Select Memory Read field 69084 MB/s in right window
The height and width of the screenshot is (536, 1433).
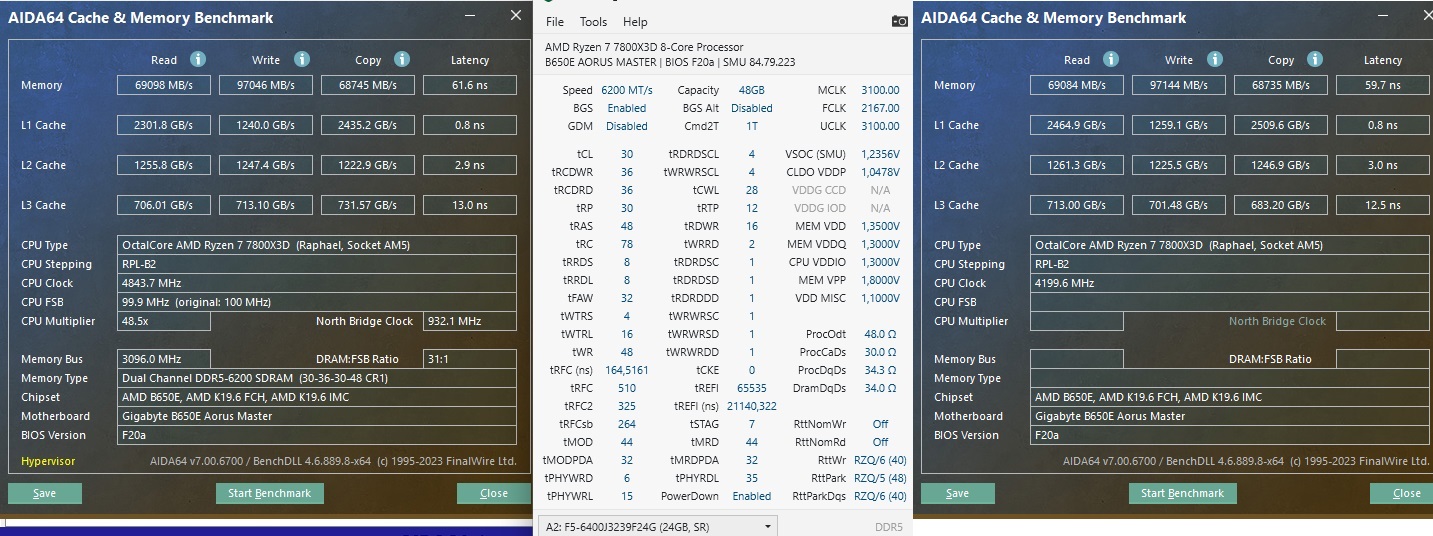click(x=1077, y=85)
